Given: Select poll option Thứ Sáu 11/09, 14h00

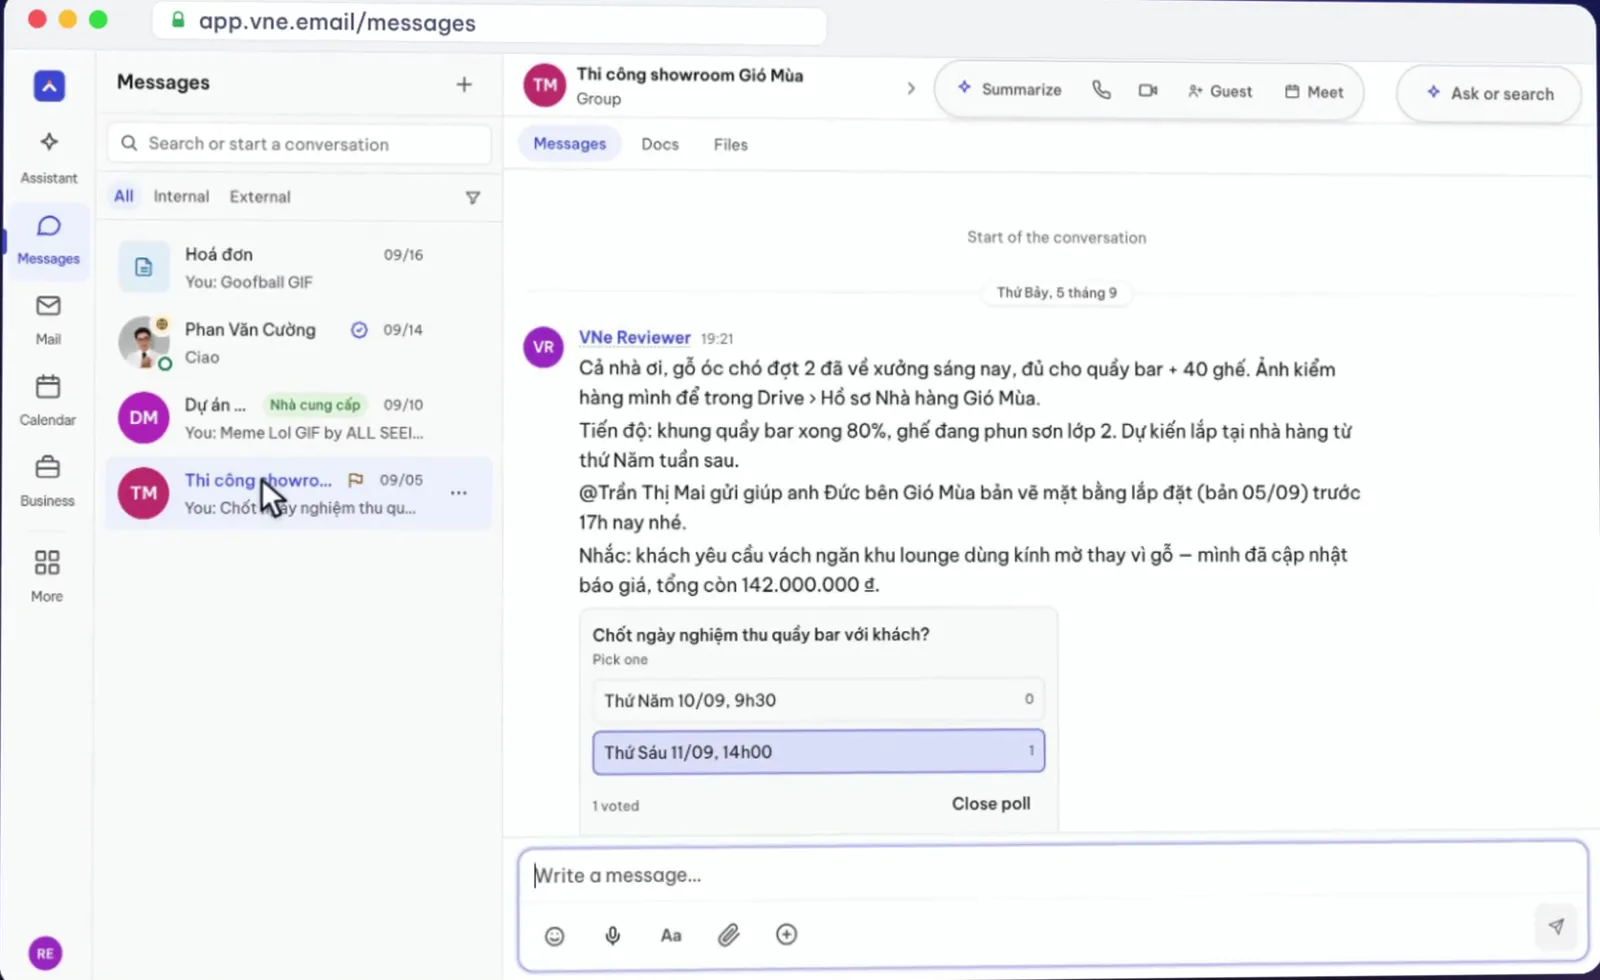Looking at the screenshot, I should tap(818, 752).
